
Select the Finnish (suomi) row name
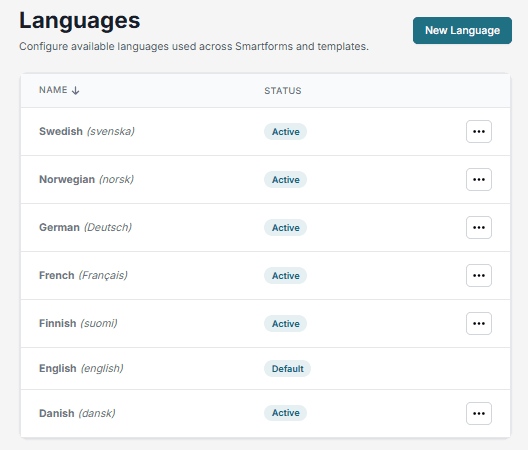(x=78, y=323)
